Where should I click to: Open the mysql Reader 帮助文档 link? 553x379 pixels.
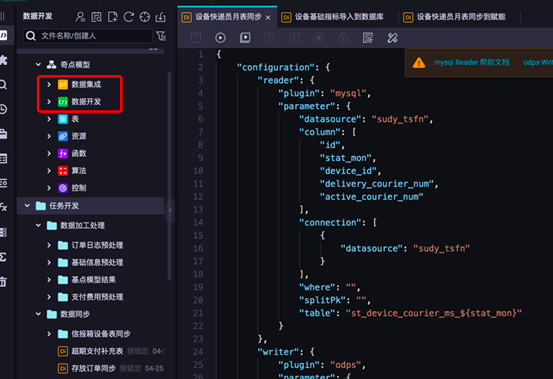click(472, 63)
